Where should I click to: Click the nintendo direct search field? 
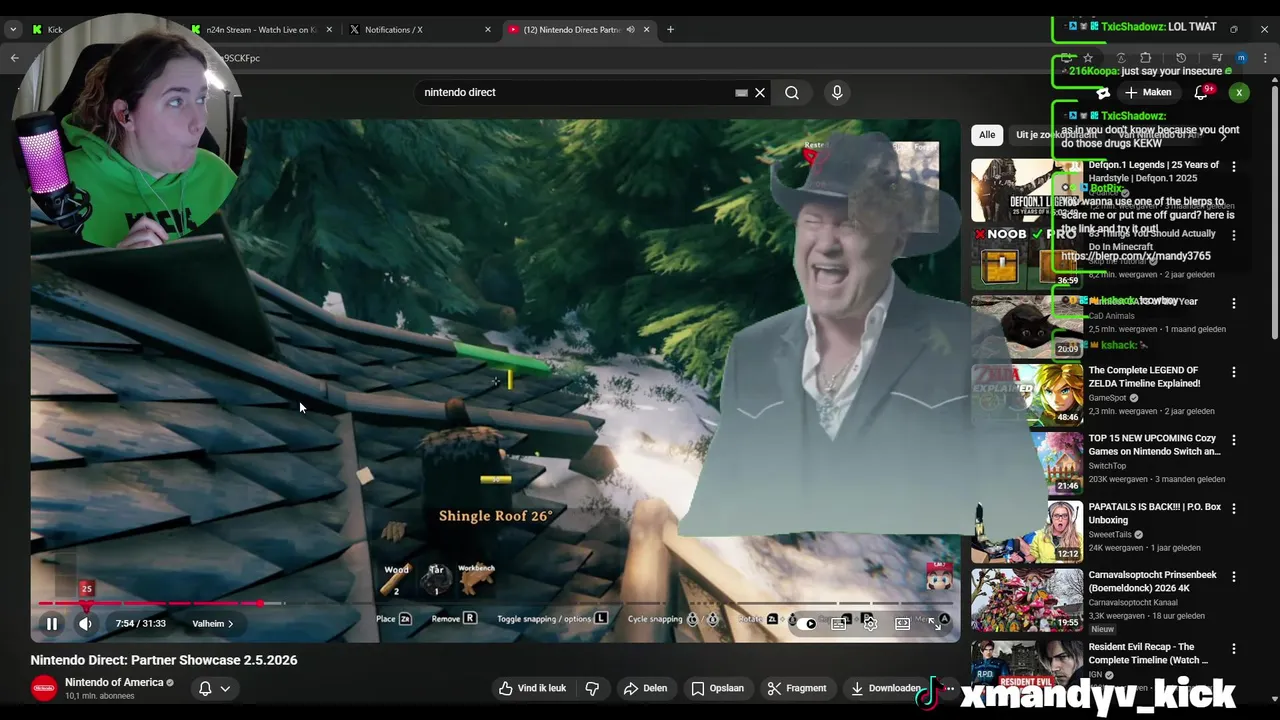coord(575,92)
